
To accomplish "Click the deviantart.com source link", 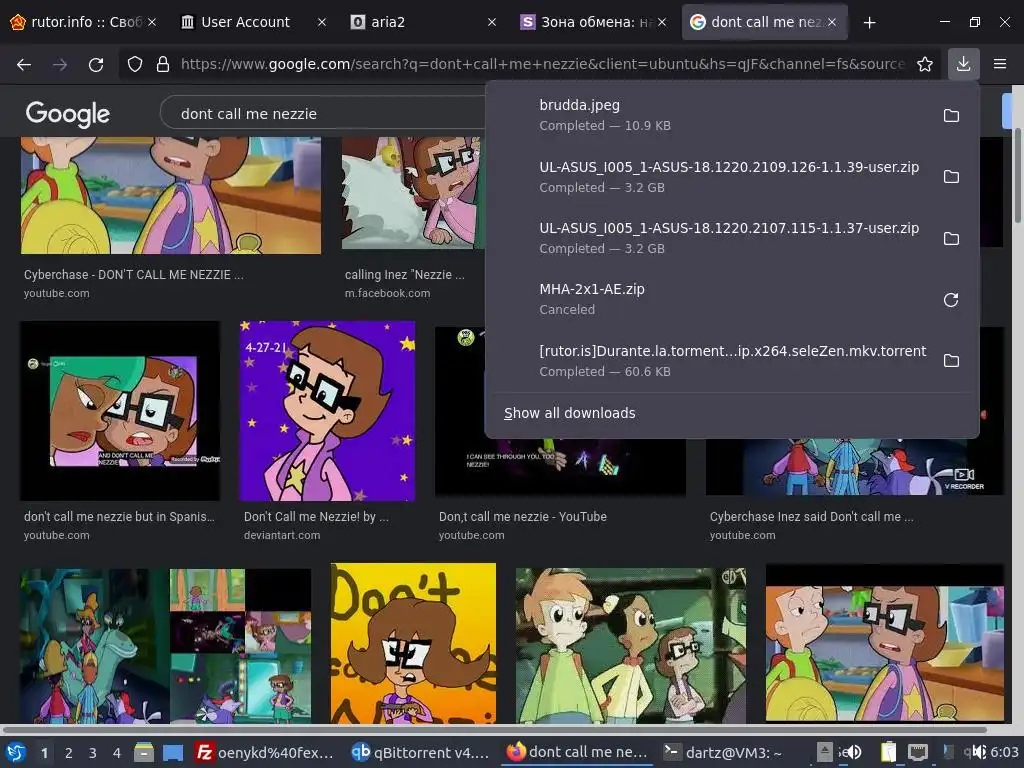I will (x=282, y=535).
